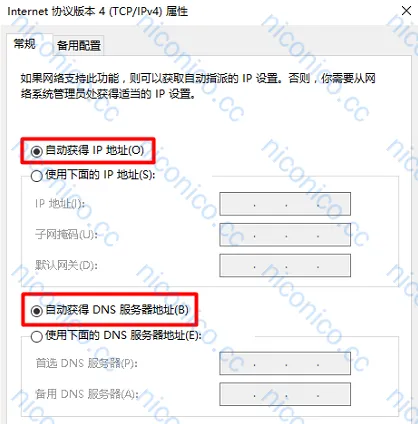Close the TCP/IPv4 properties dialog
The height and width of the screenshot is (424, 418).
tap(406, 11)
